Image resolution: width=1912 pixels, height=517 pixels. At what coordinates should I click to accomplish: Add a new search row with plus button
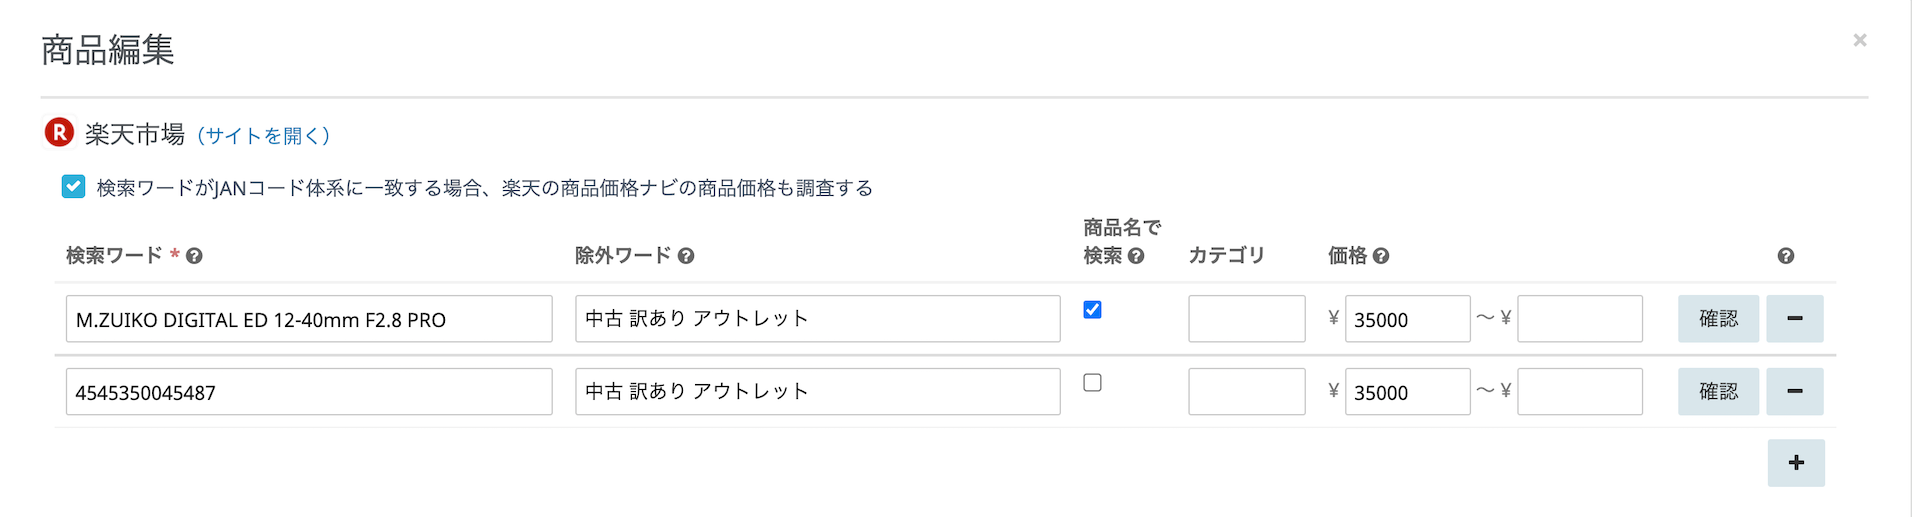[x=1796, y=463]
